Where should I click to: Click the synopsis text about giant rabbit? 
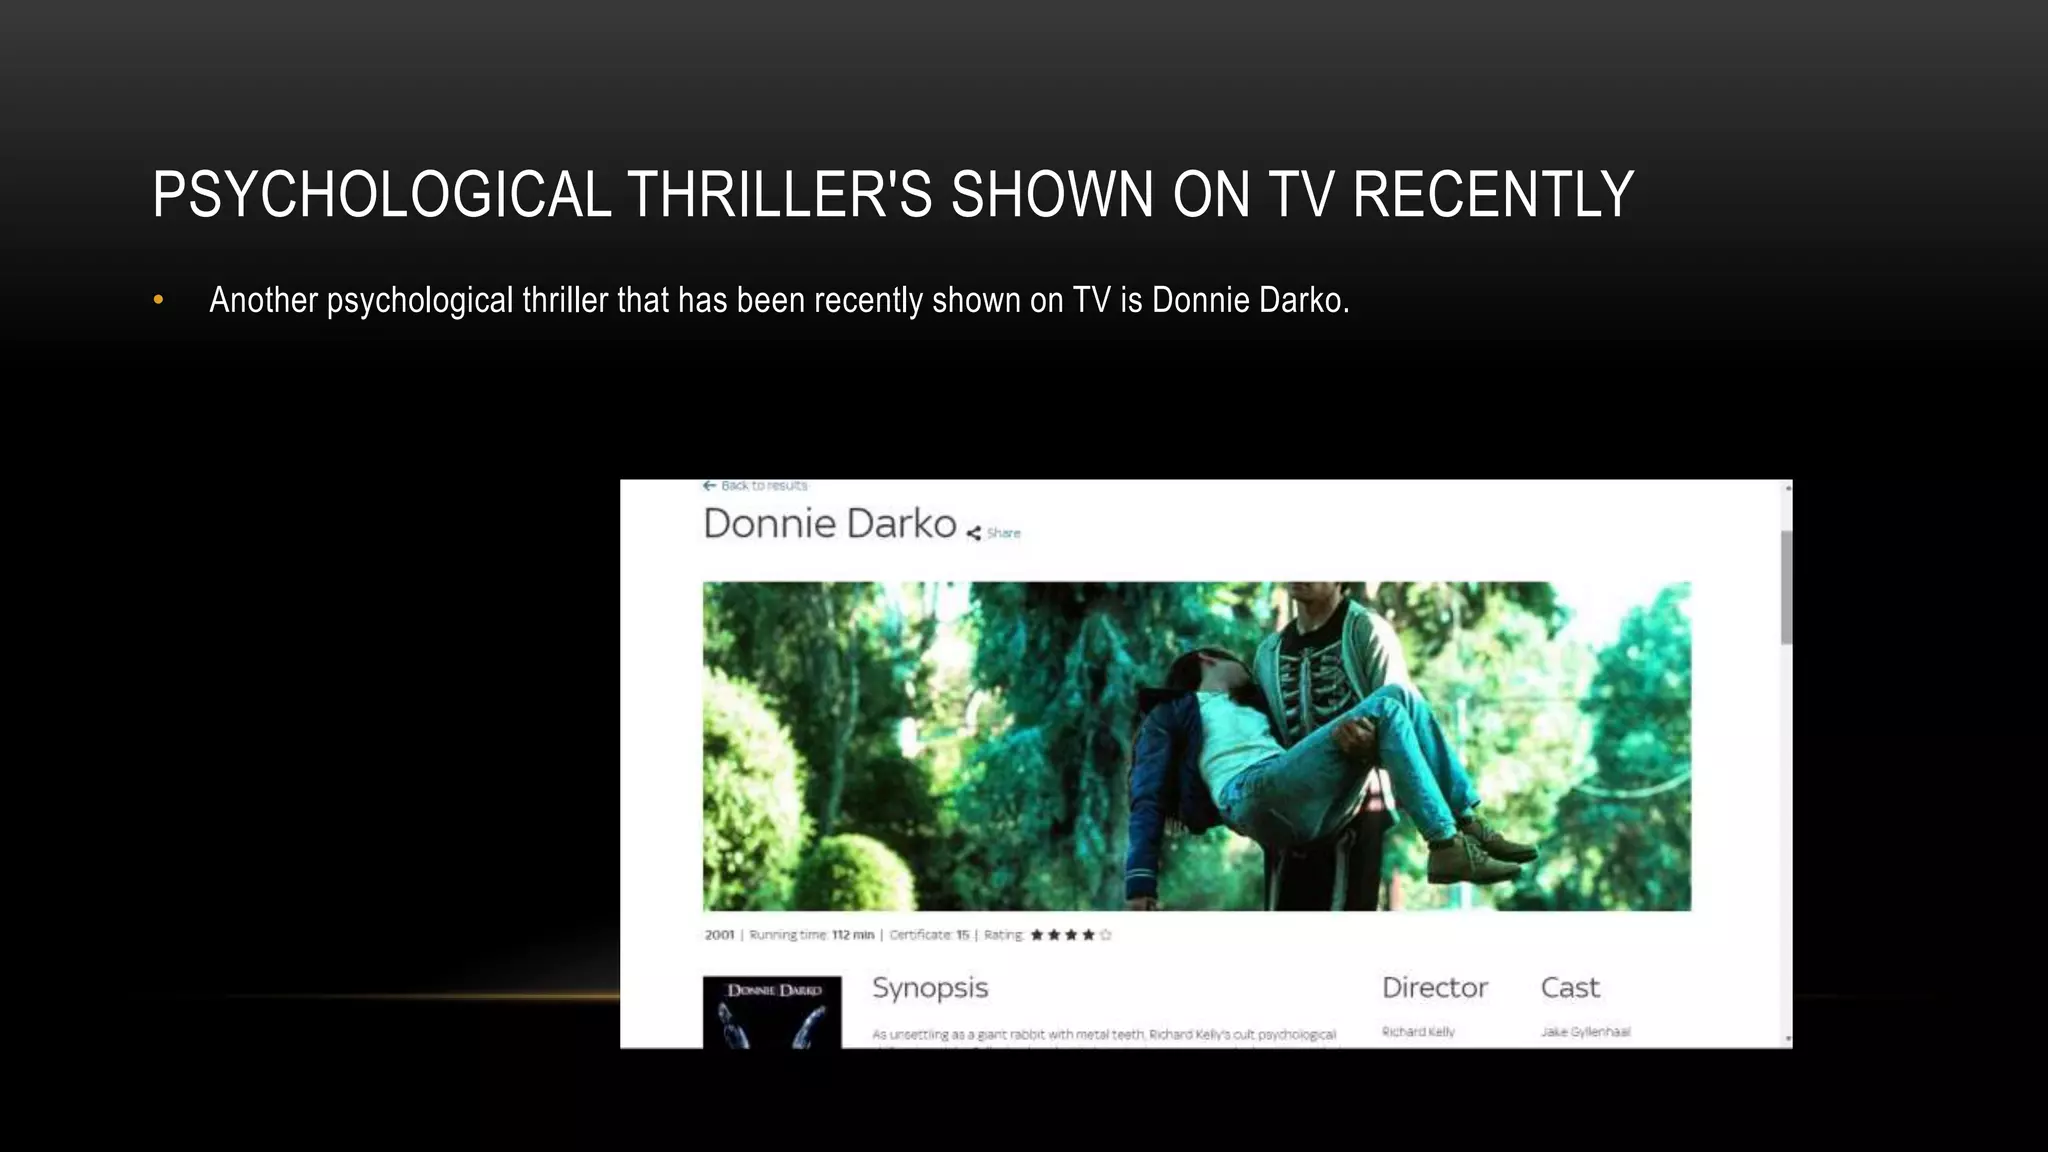point(1104,1035)
